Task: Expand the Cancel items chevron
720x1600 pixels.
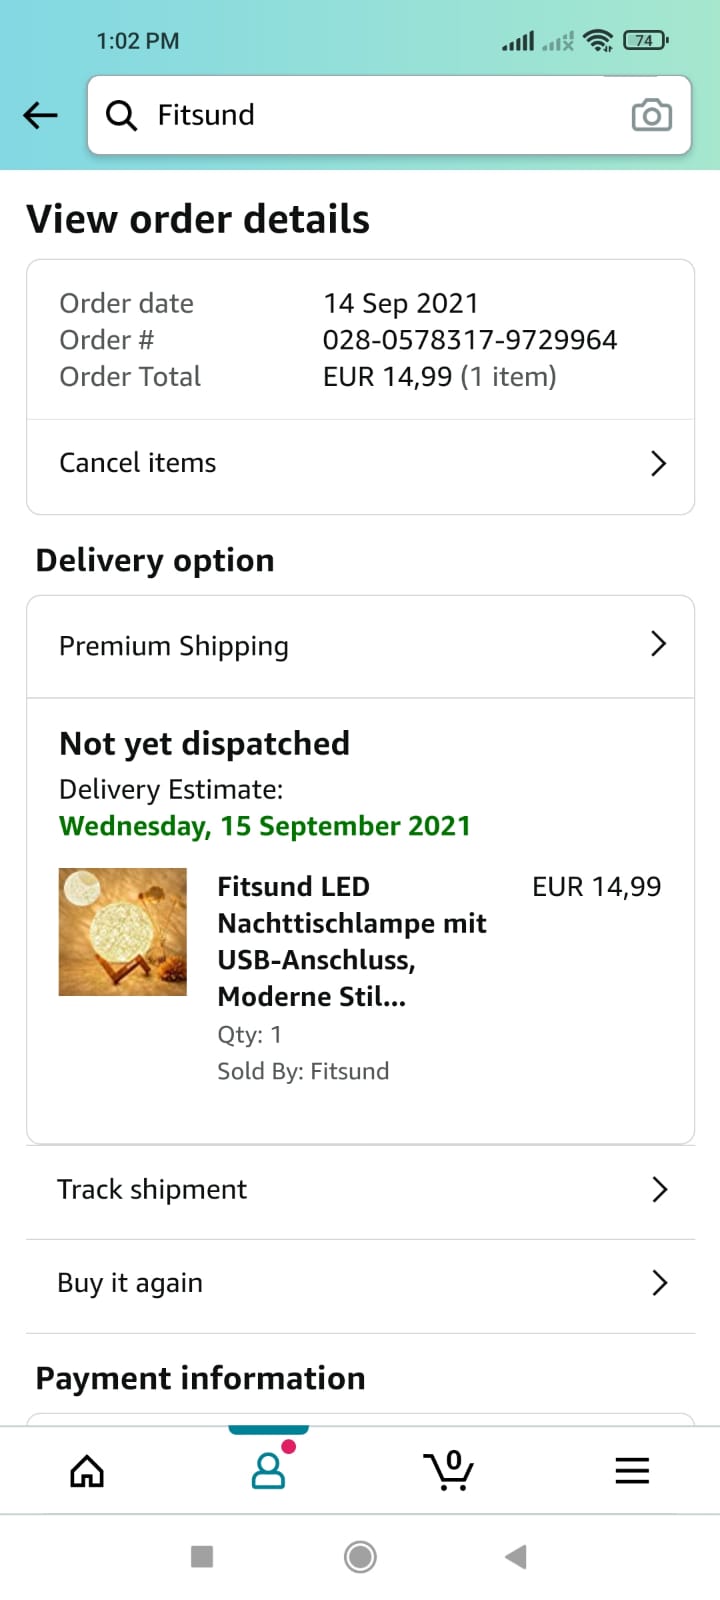Action: [658, 463]
